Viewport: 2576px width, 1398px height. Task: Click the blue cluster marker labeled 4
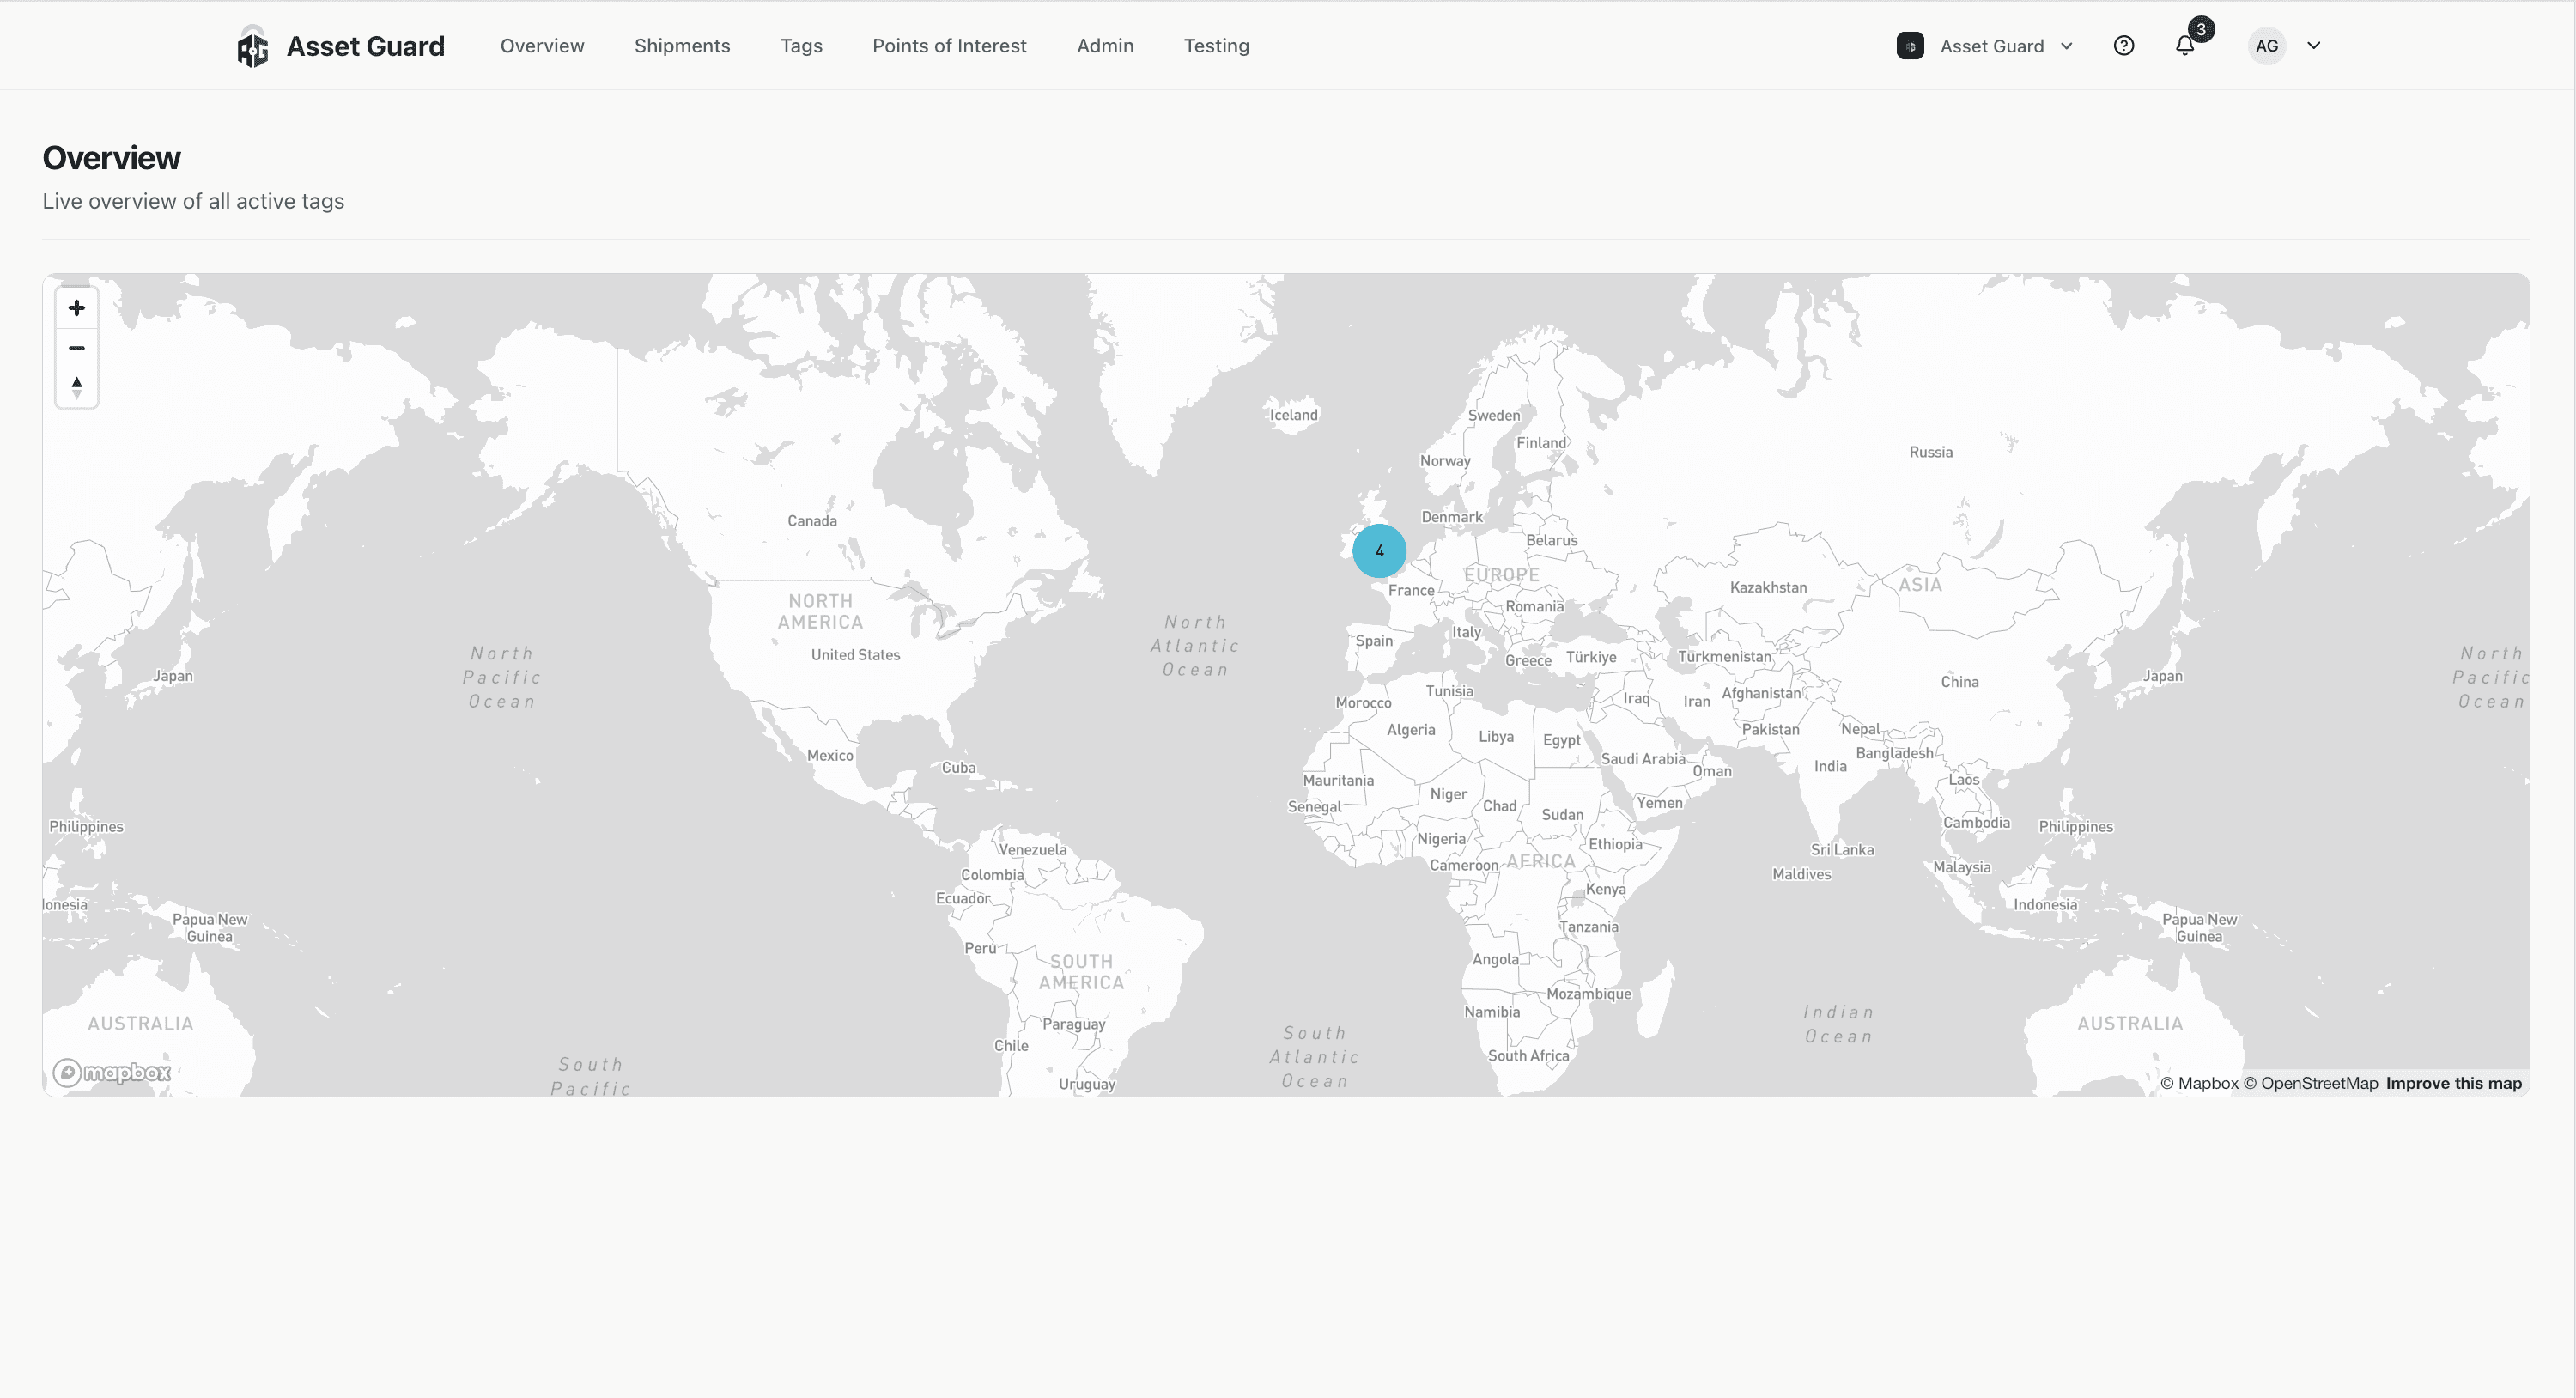[x=1379, y=551]
